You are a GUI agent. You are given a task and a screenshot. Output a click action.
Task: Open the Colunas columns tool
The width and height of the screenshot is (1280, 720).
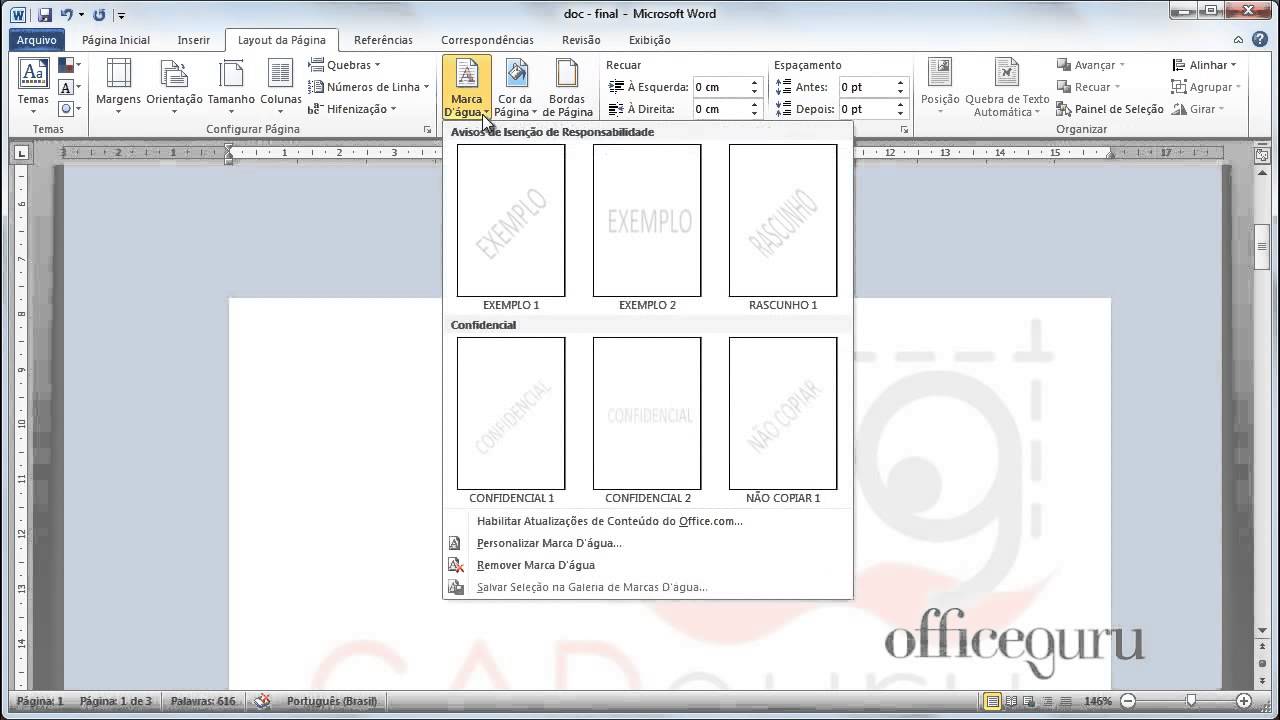point(281,86)
